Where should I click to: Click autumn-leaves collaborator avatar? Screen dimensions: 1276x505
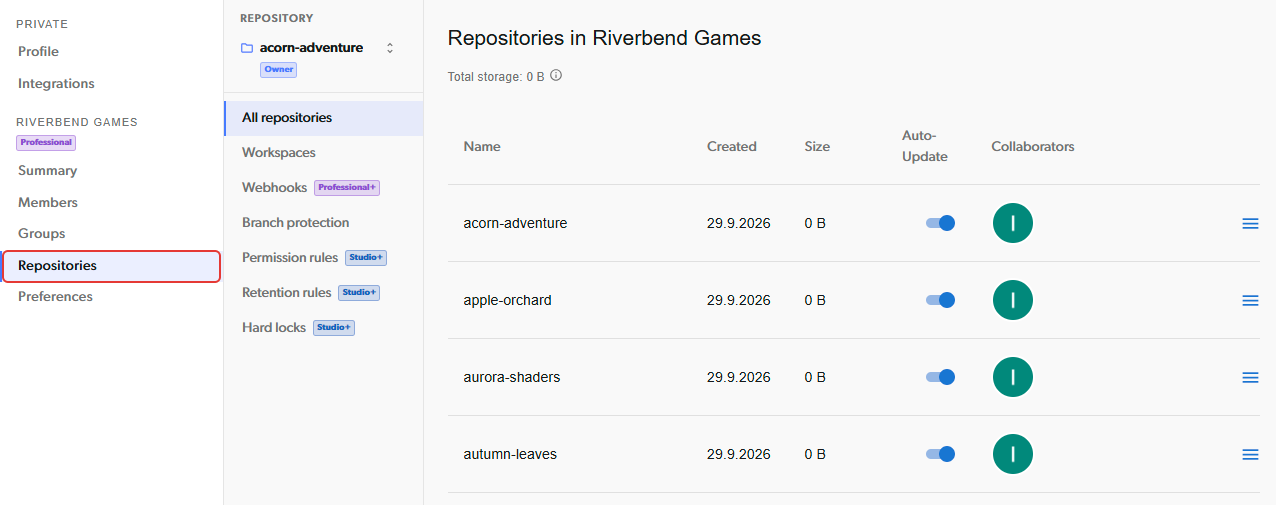(x=1013, y=454)
